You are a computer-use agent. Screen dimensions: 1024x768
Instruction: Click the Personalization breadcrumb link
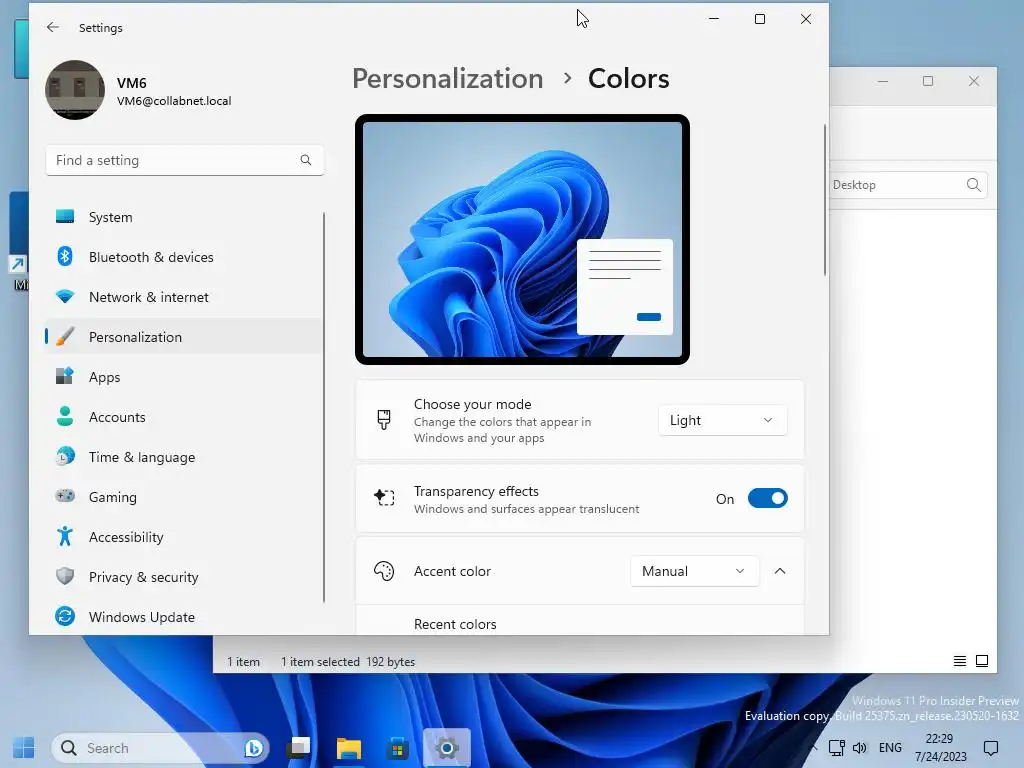coord(447,78)
